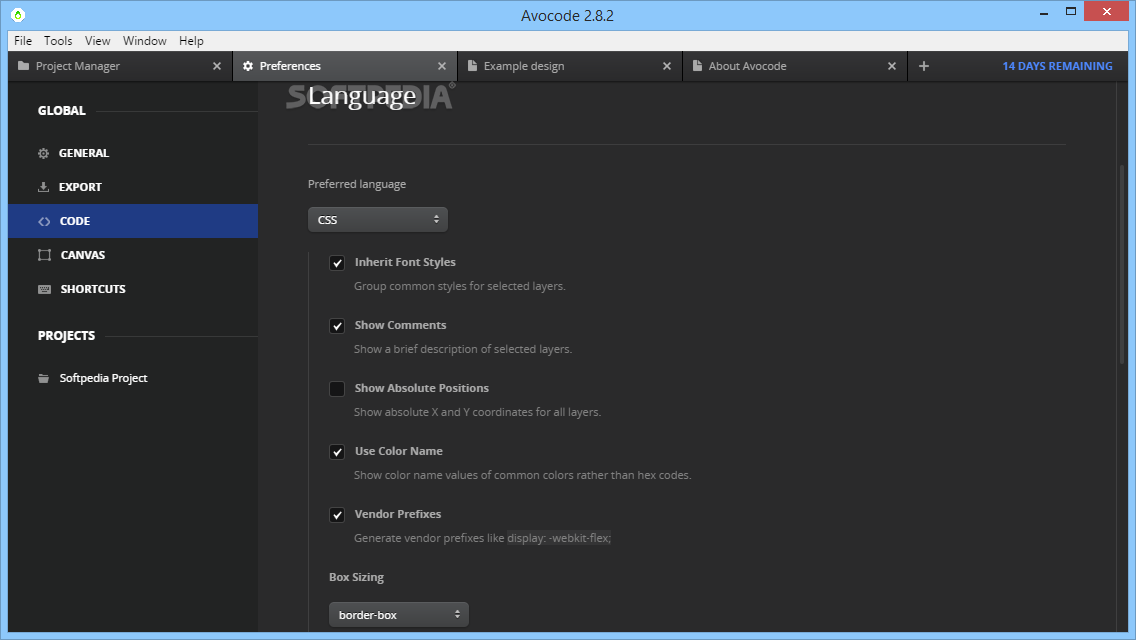The height and width of the screenshot is (640, 1136).
Task: Open the File menu
Action: pos(23,41)
